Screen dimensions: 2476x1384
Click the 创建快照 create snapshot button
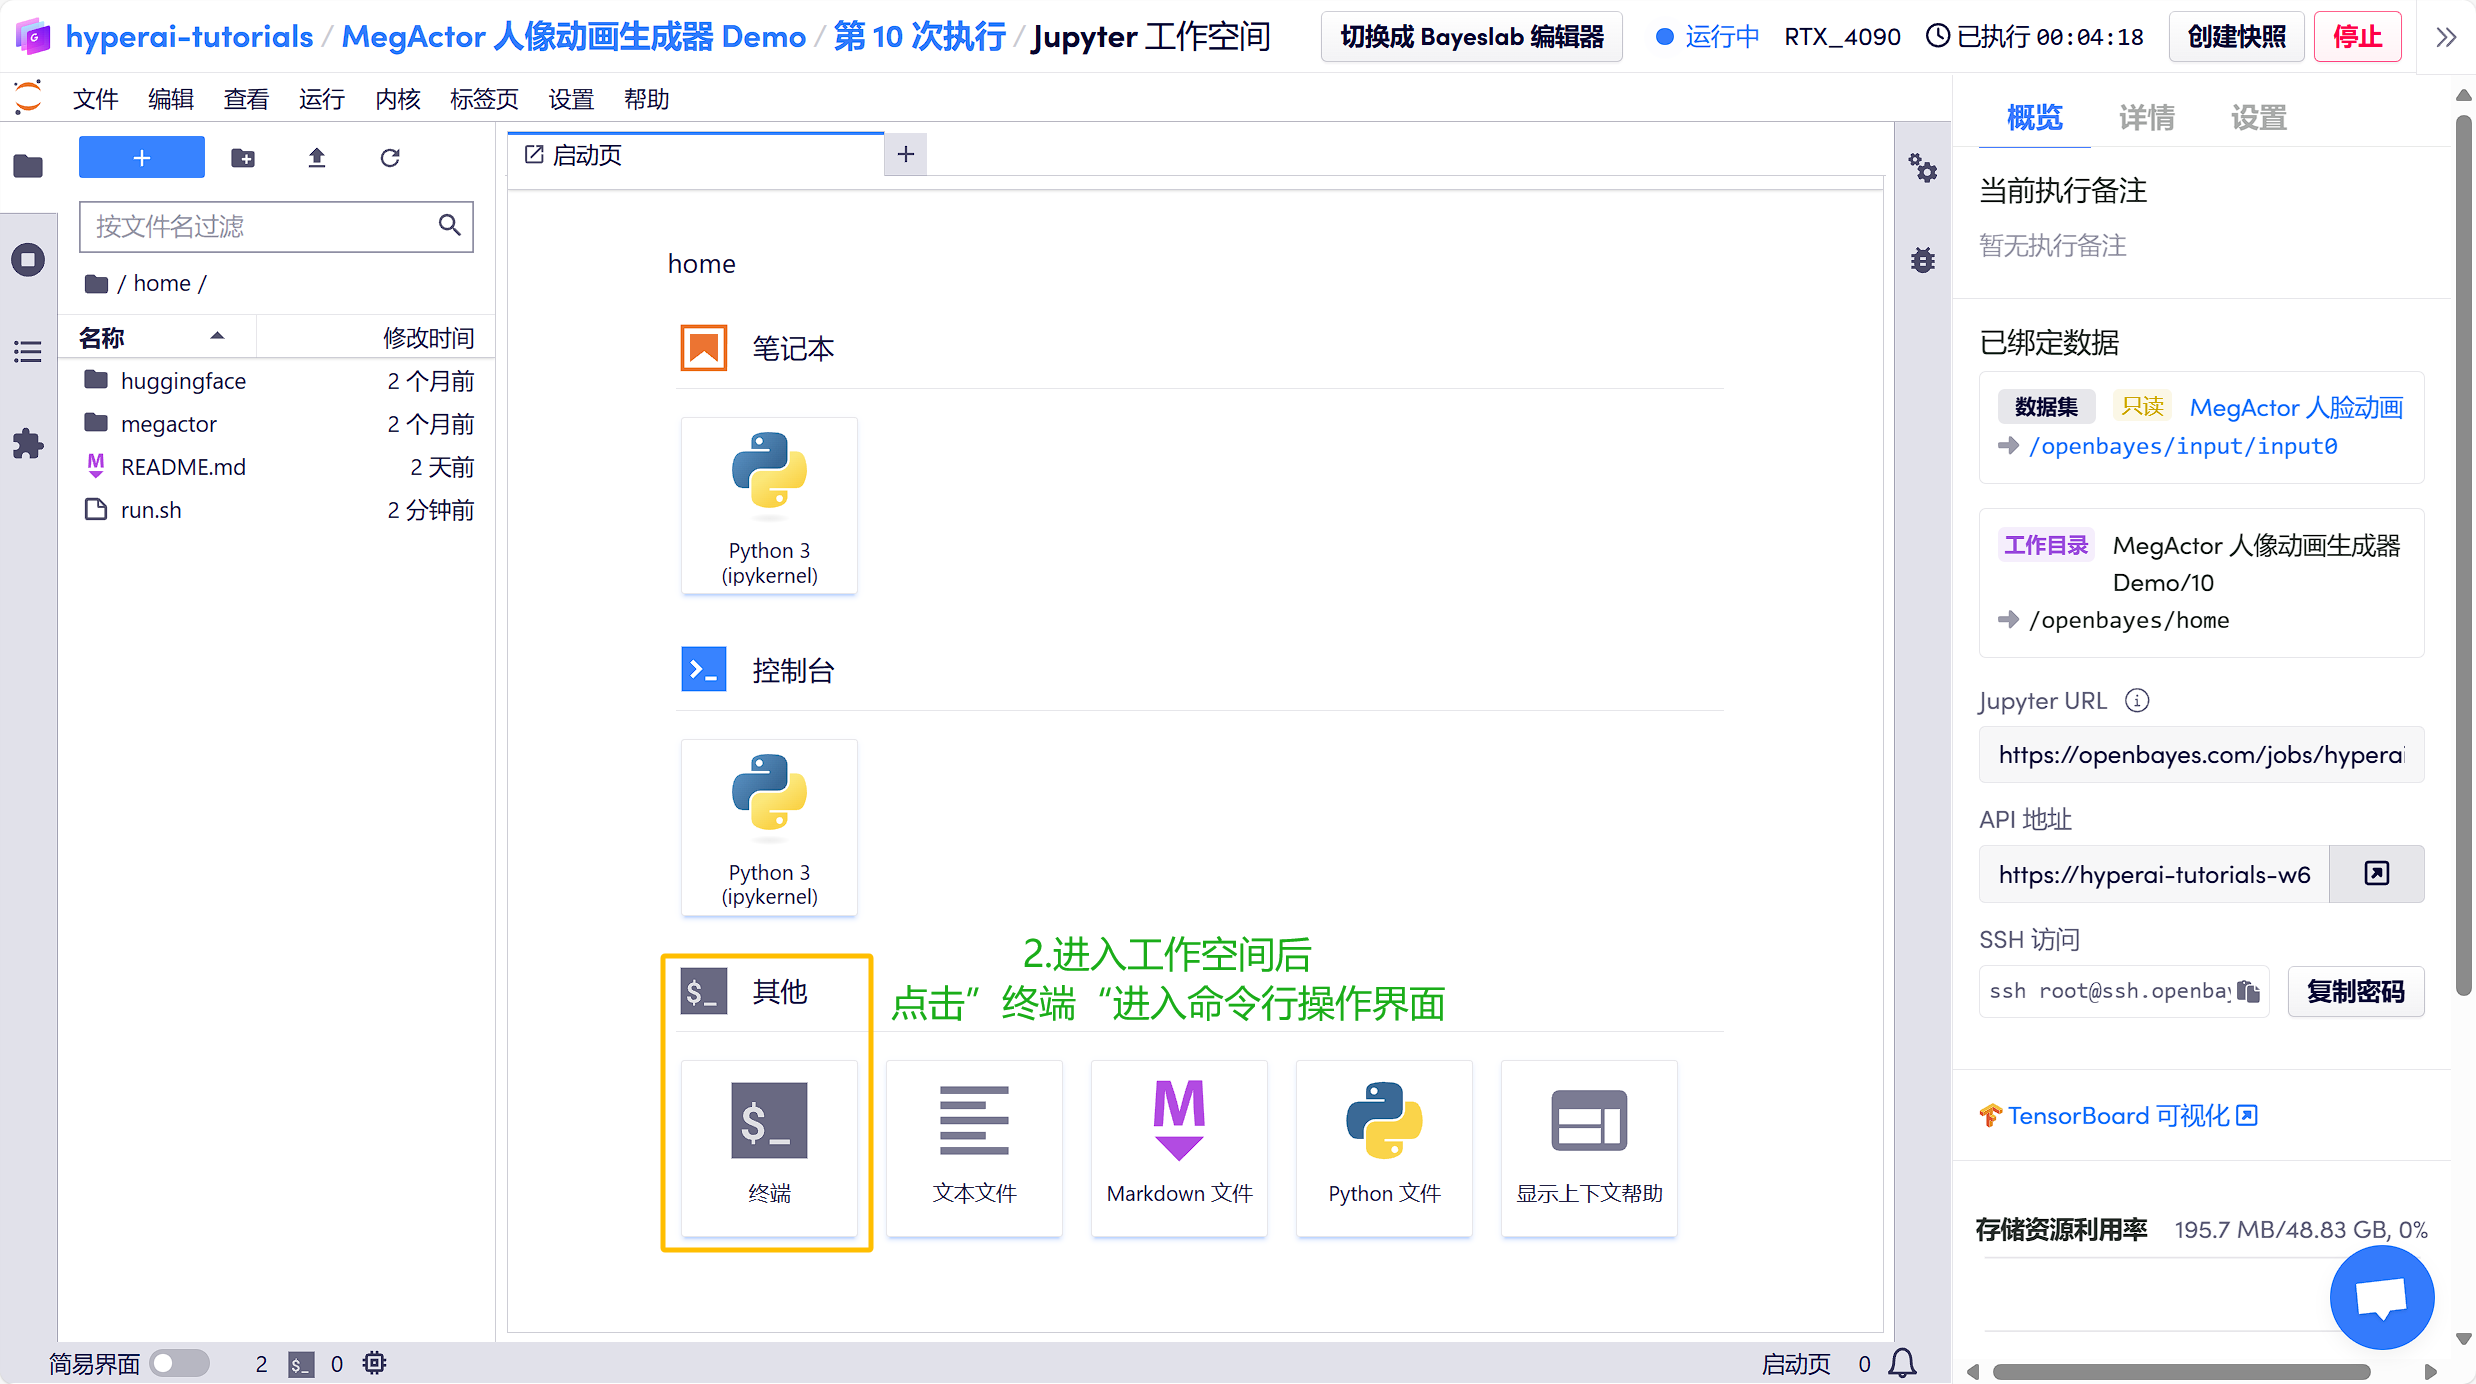[x=2236, y=37]
